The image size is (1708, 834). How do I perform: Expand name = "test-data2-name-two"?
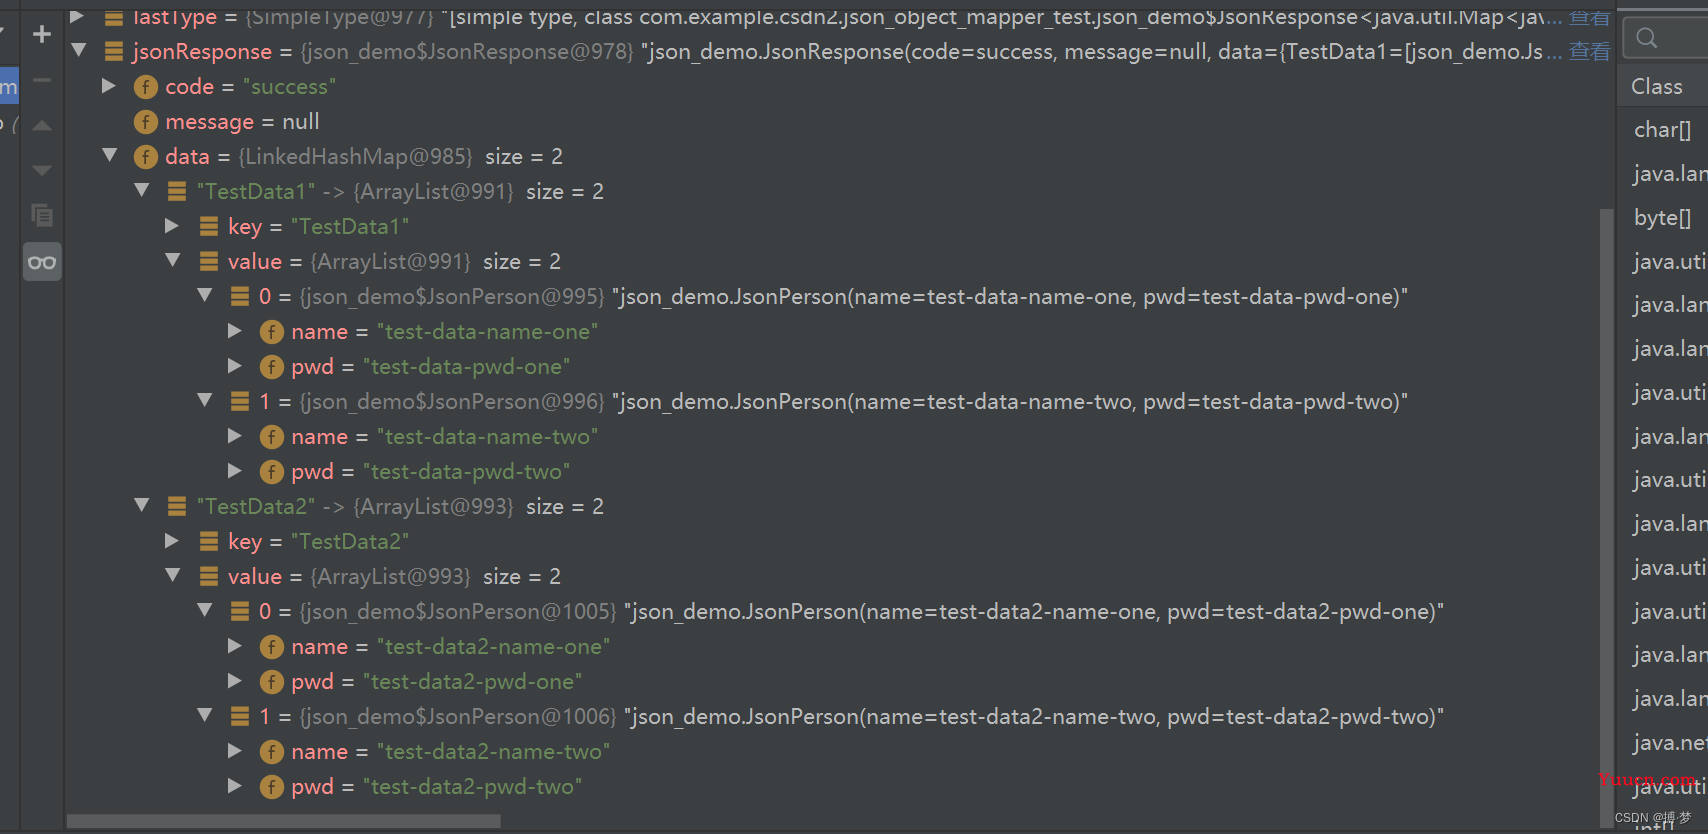pos(235,751)
